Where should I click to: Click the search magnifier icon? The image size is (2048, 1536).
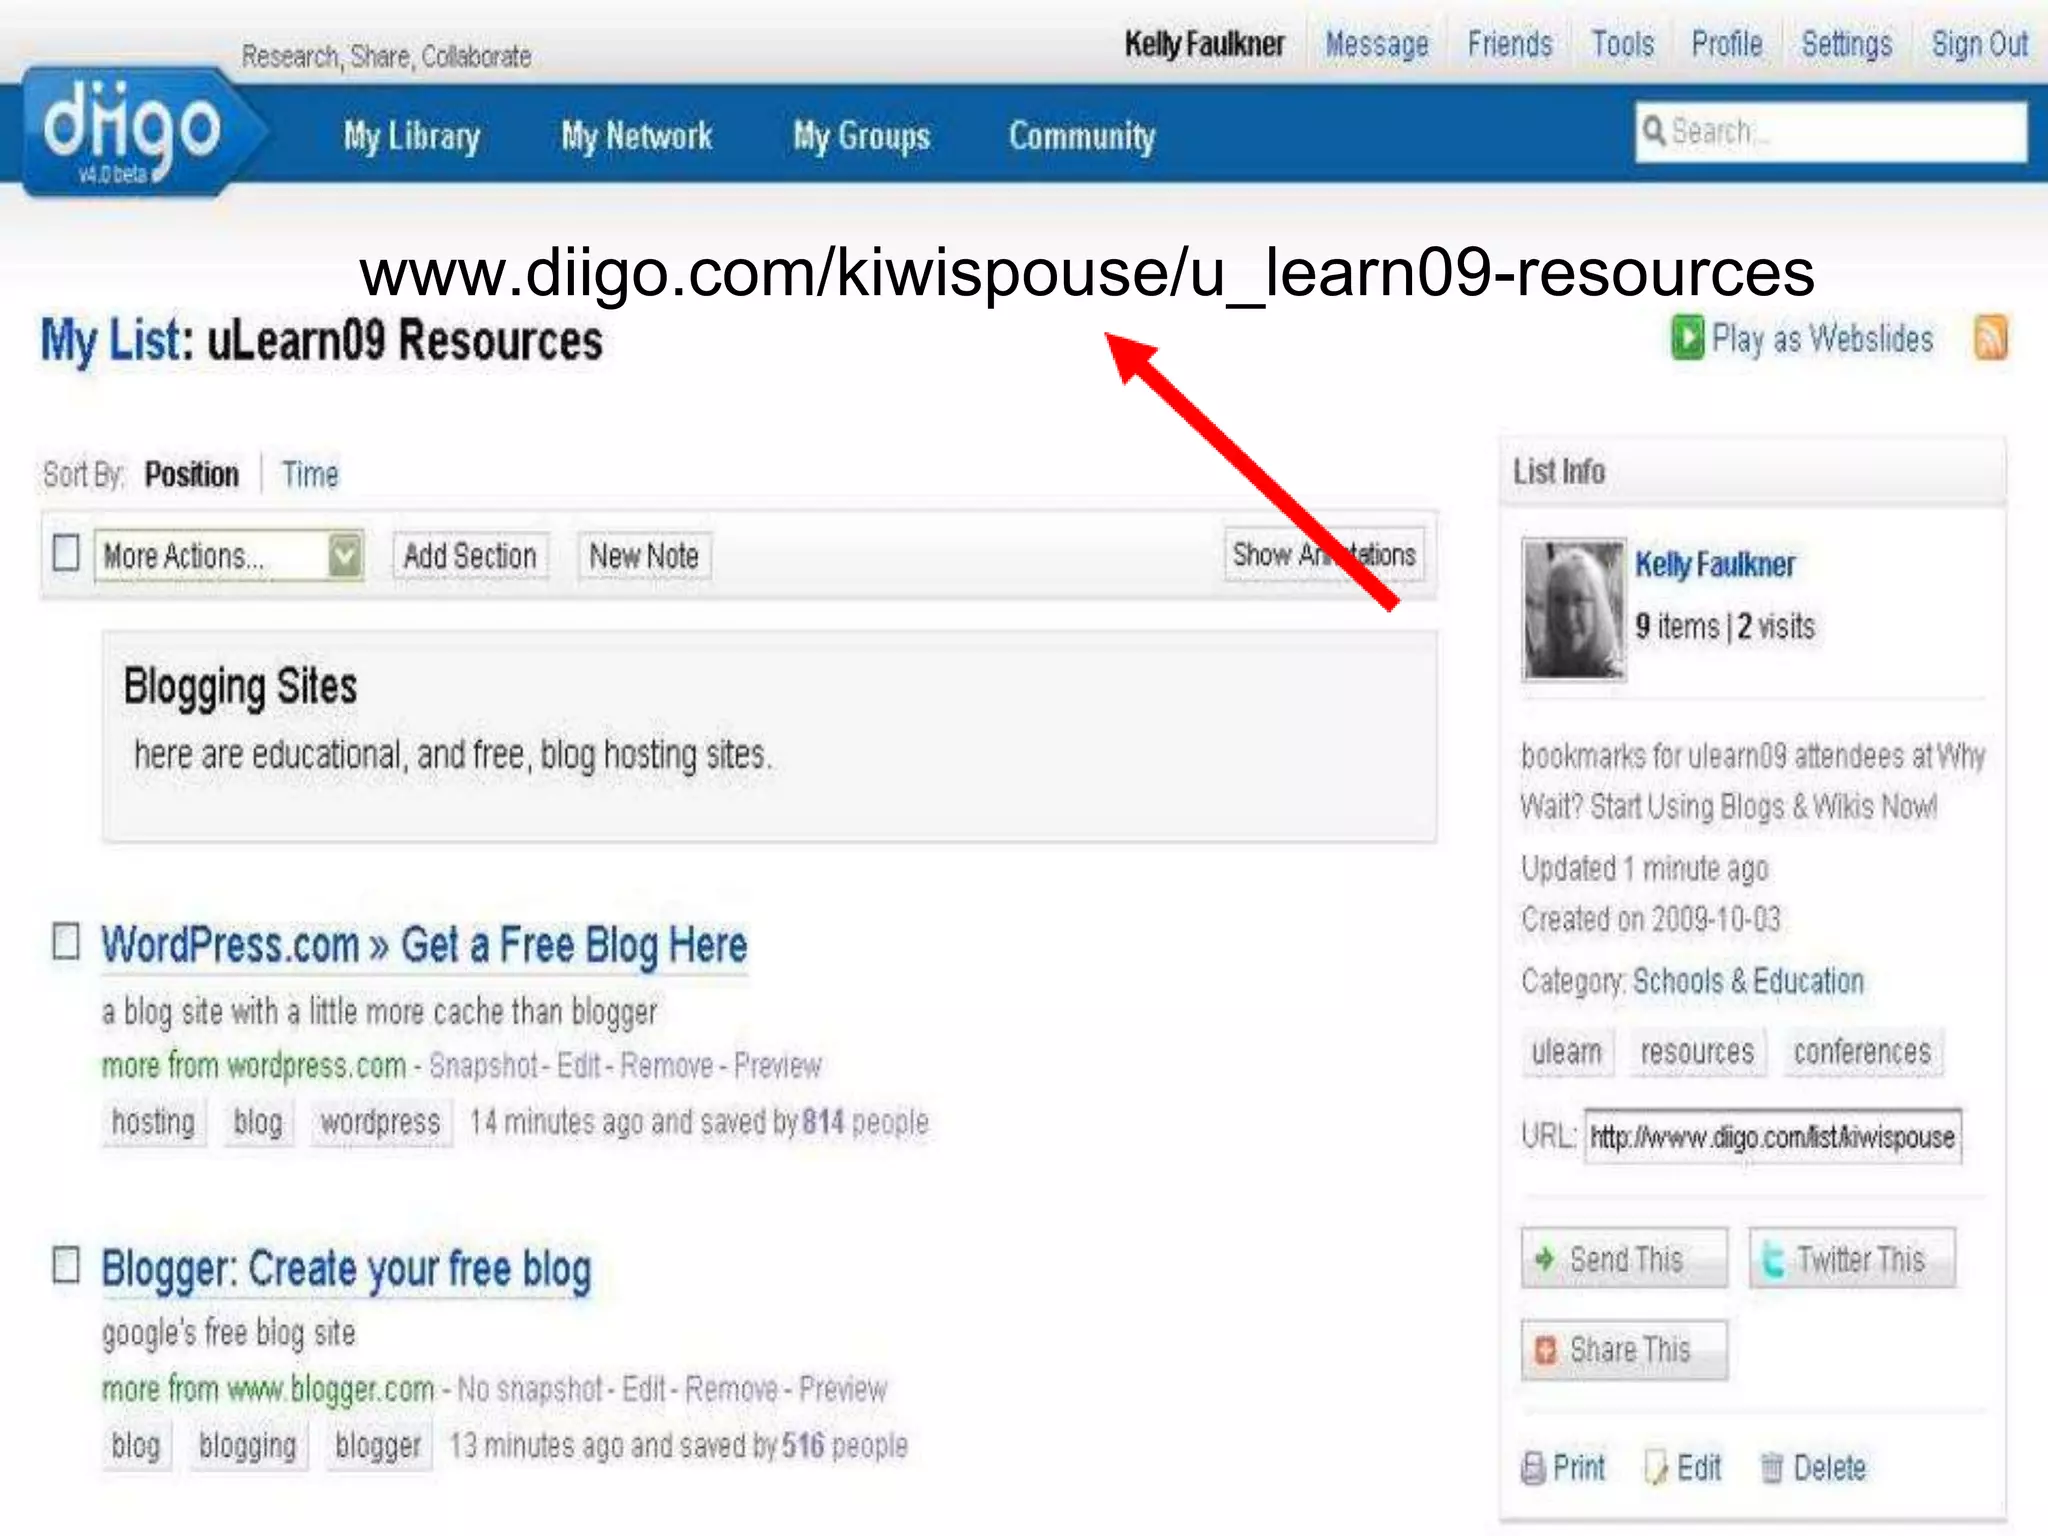click(x=1654, y=131)
